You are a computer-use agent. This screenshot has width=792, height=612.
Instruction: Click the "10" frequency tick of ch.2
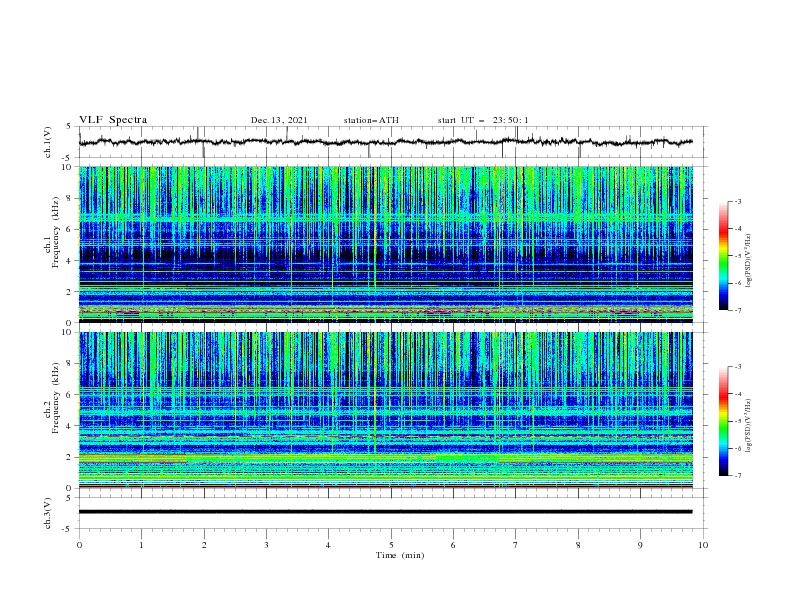(x=68, y=332)
